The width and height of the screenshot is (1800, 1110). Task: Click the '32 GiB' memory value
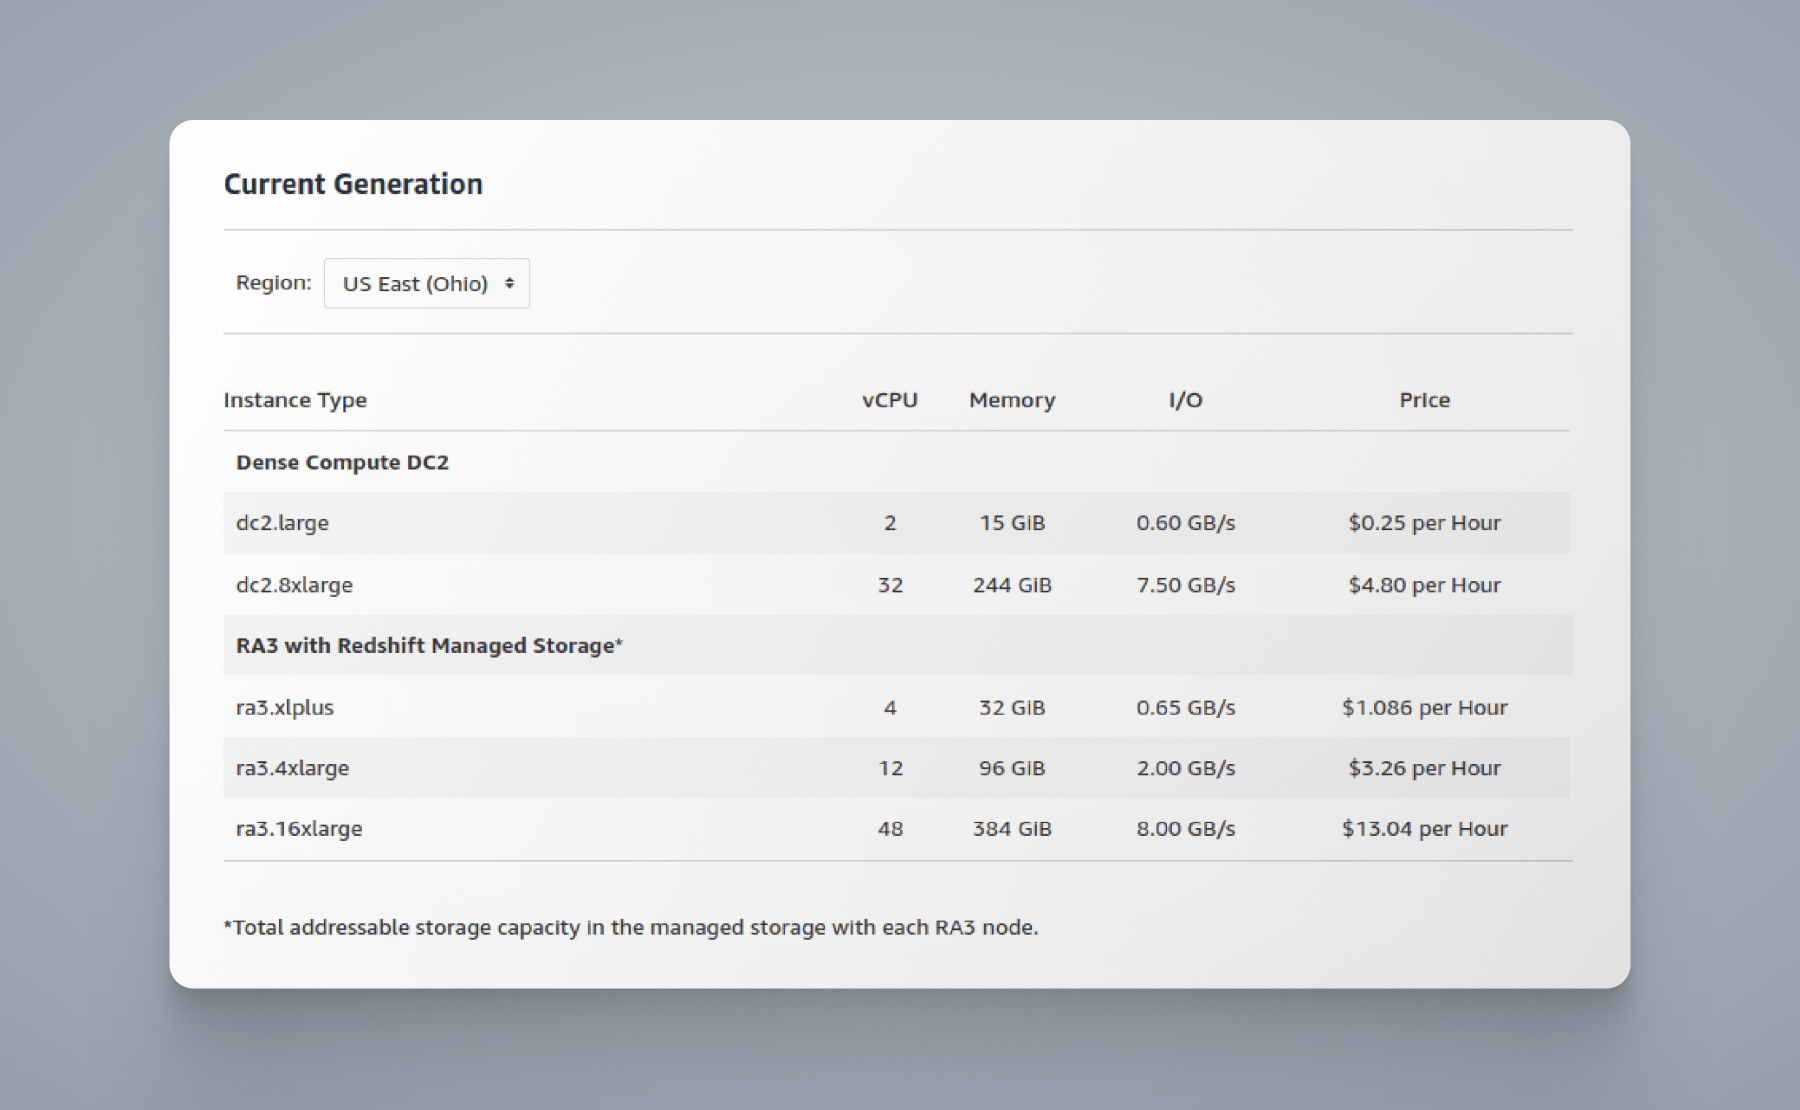pos(1012,708)
